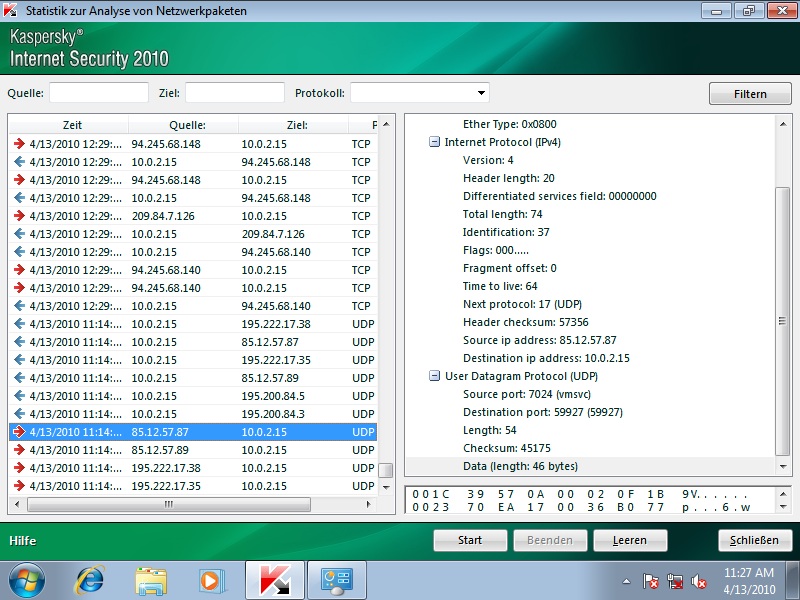The image size is (800, 600).
Task: Select source cell 195.222.17.38
Action: 166,468
